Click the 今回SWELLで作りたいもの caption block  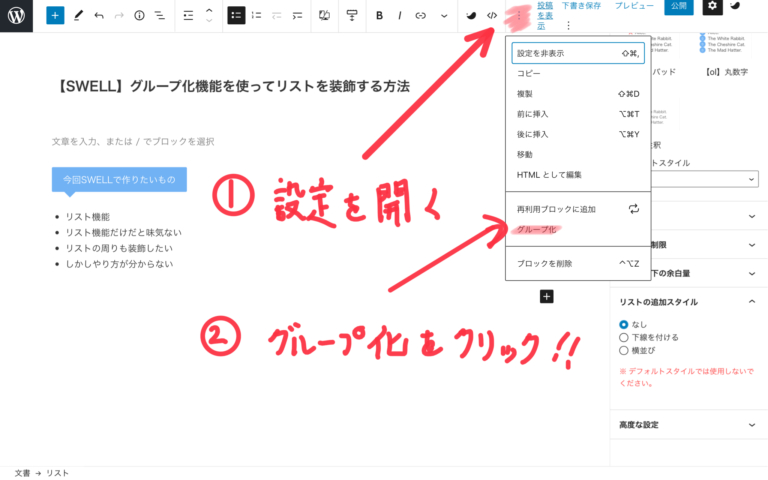[119, 180]
